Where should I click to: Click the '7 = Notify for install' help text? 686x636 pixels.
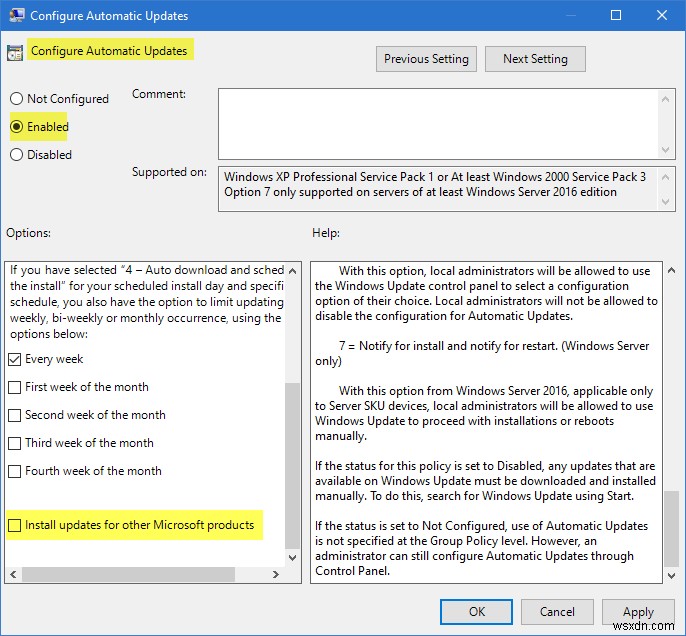tap(482, 353)
